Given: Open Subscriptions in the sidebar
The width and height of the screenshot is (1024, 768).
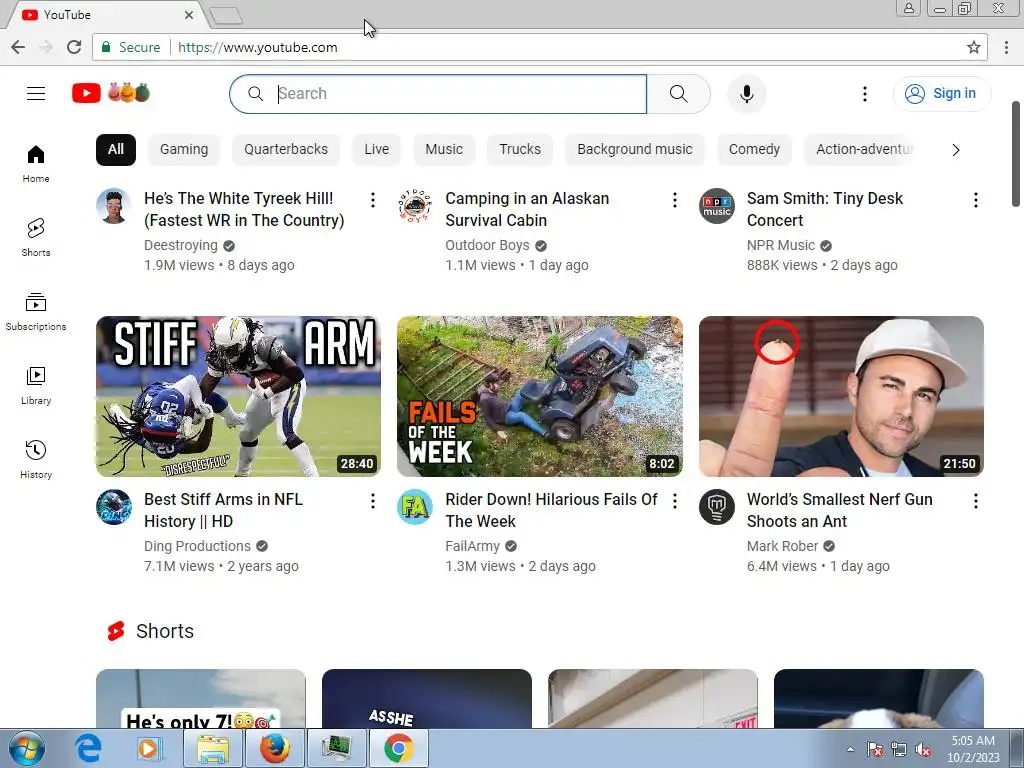Looking at the screenshot, I should pyautogui.click(x=36, y=312).
